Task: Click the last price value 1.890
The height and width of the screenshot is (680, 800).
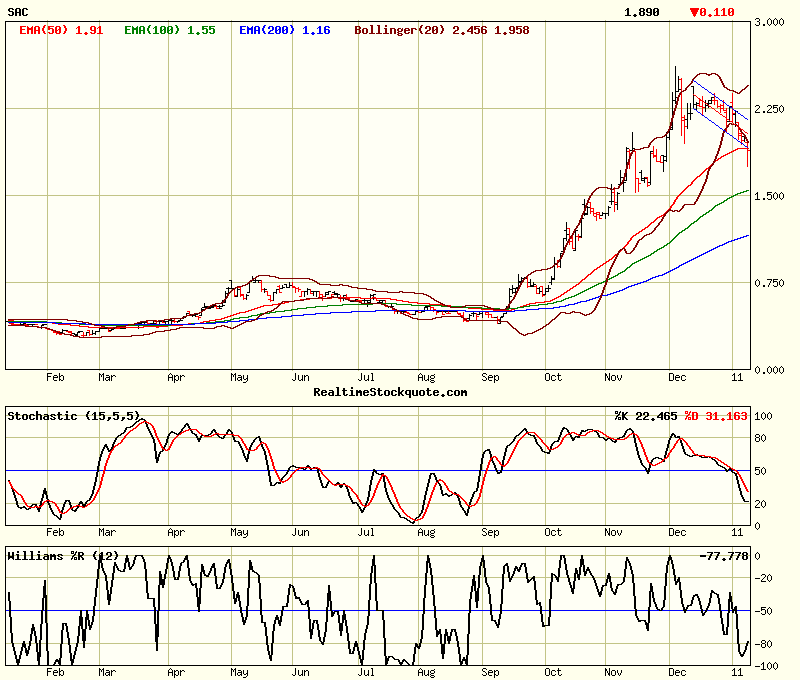Action: pos(641,12)
